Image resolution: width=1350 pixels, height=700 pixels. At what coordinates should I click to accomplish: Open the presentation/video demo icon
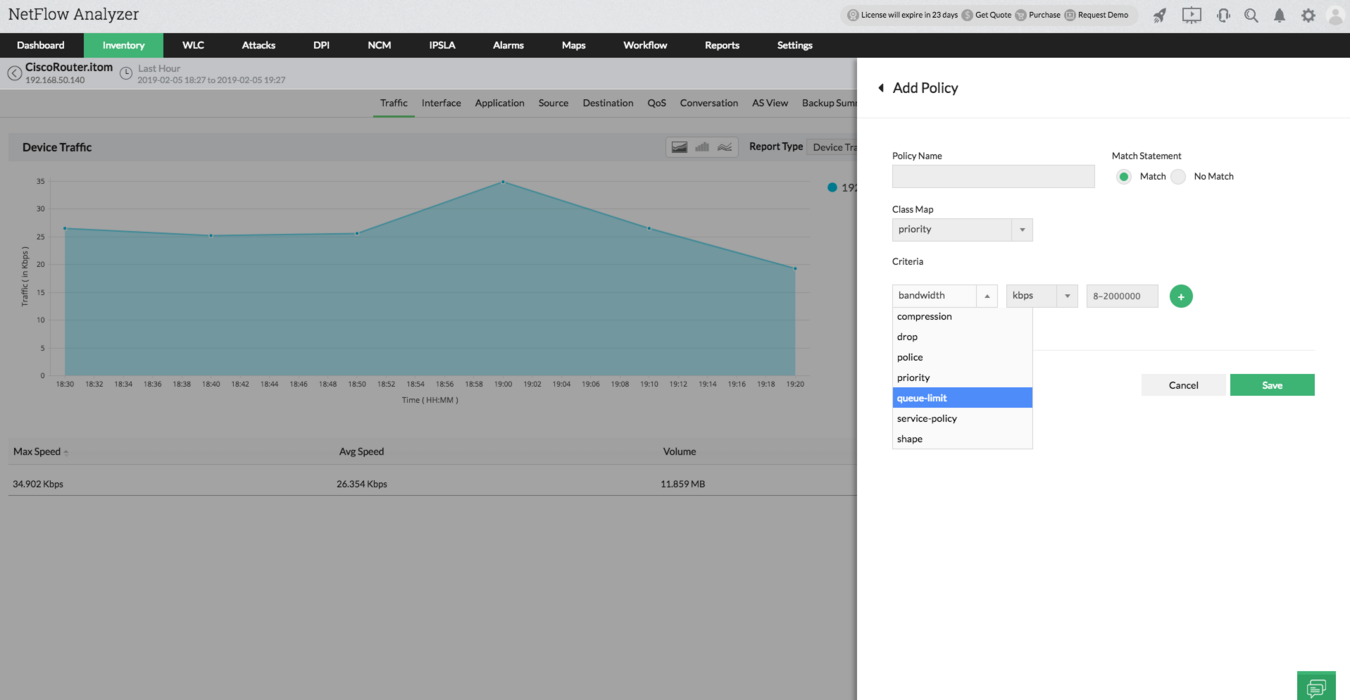[1191, 14]
